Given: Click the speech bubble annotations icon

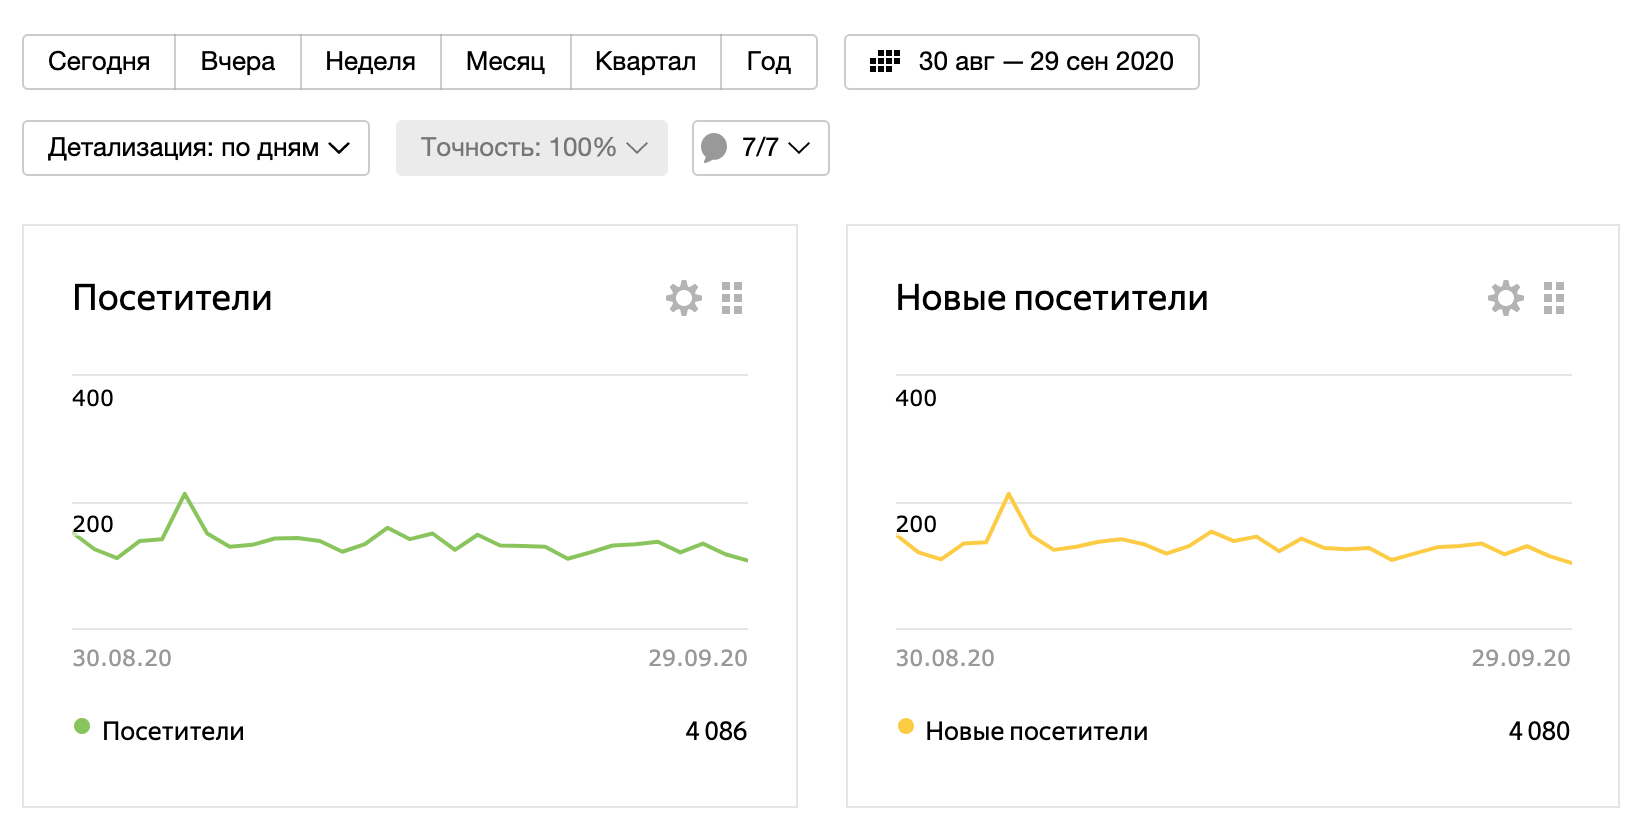Looking at the screenshot, I should pyautogui.click(x=714, y=148).
